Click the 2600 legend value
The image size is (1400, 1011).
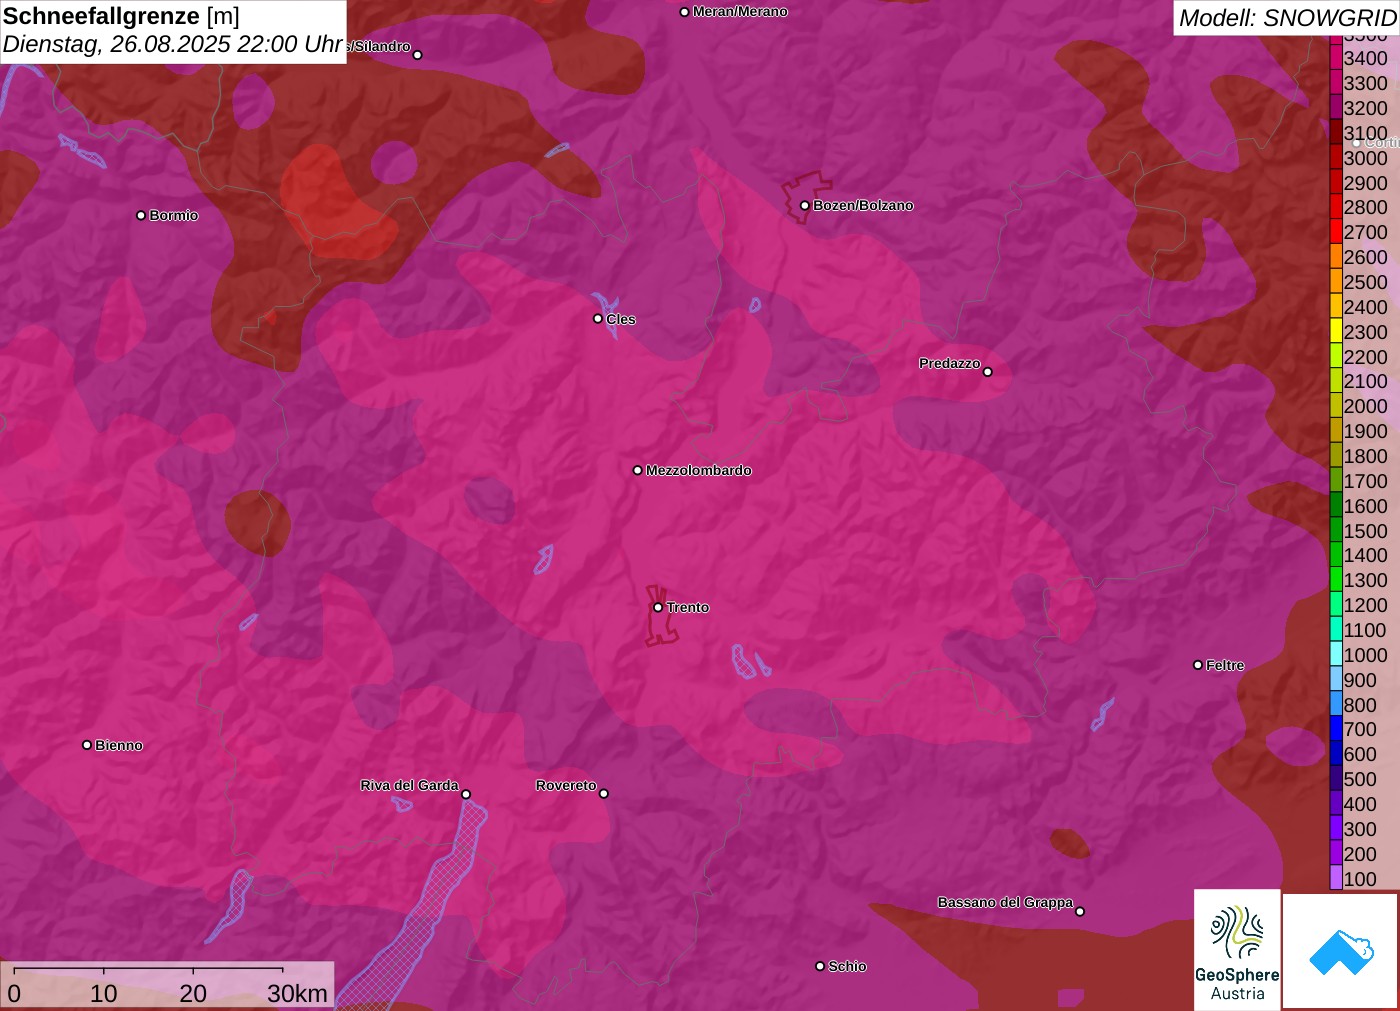coord(1365,257)
